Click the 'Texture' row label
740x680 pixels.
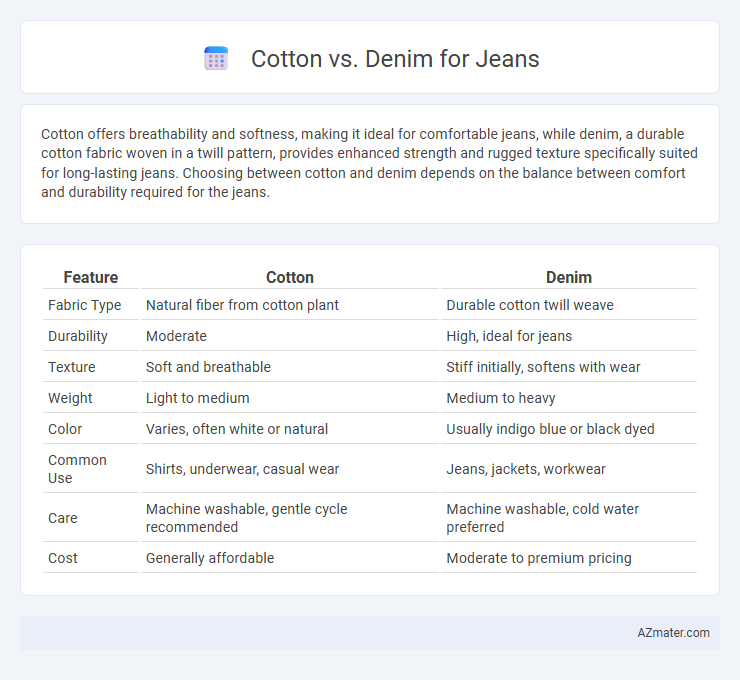(72, 367)
